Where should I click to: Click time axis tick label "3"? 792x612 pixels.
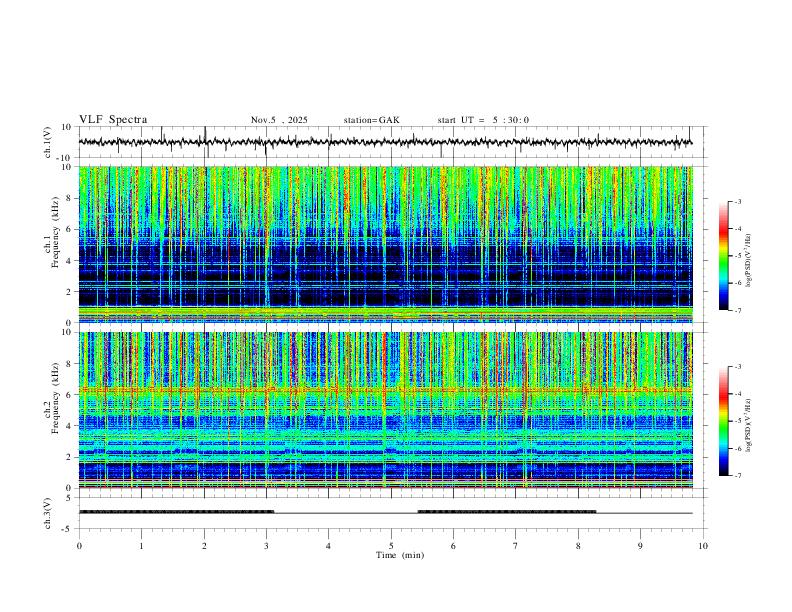pyautogui.click(x=266, y=546)
